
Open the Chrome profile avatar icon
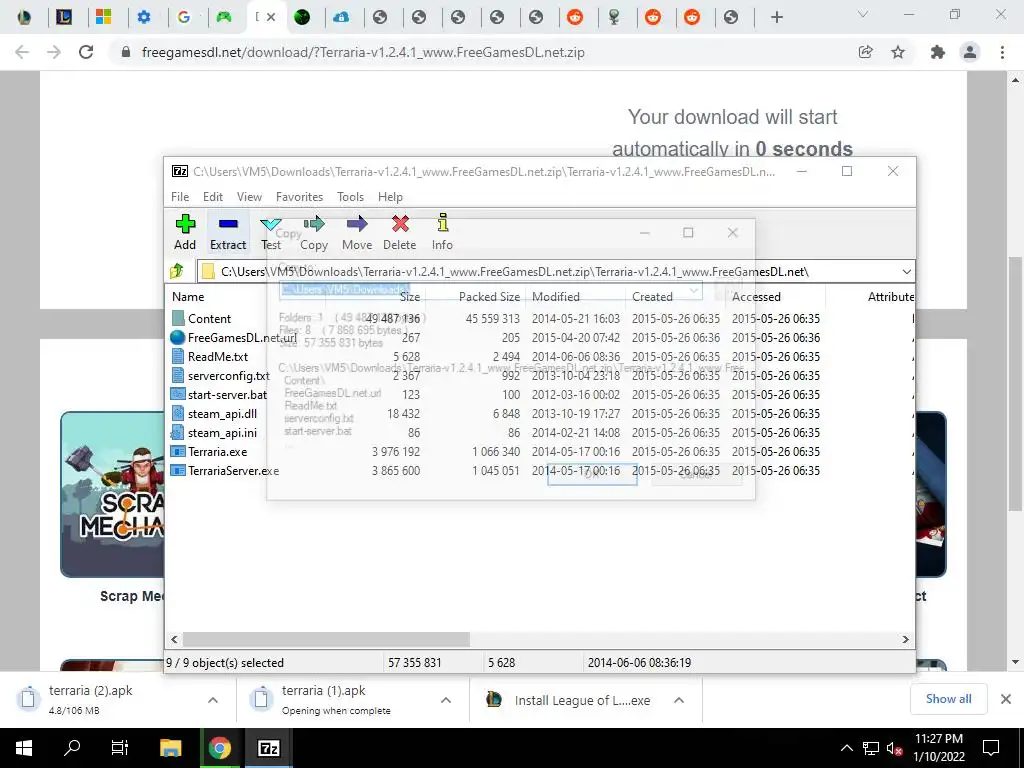pyautogui.click(x=970, y=52)
